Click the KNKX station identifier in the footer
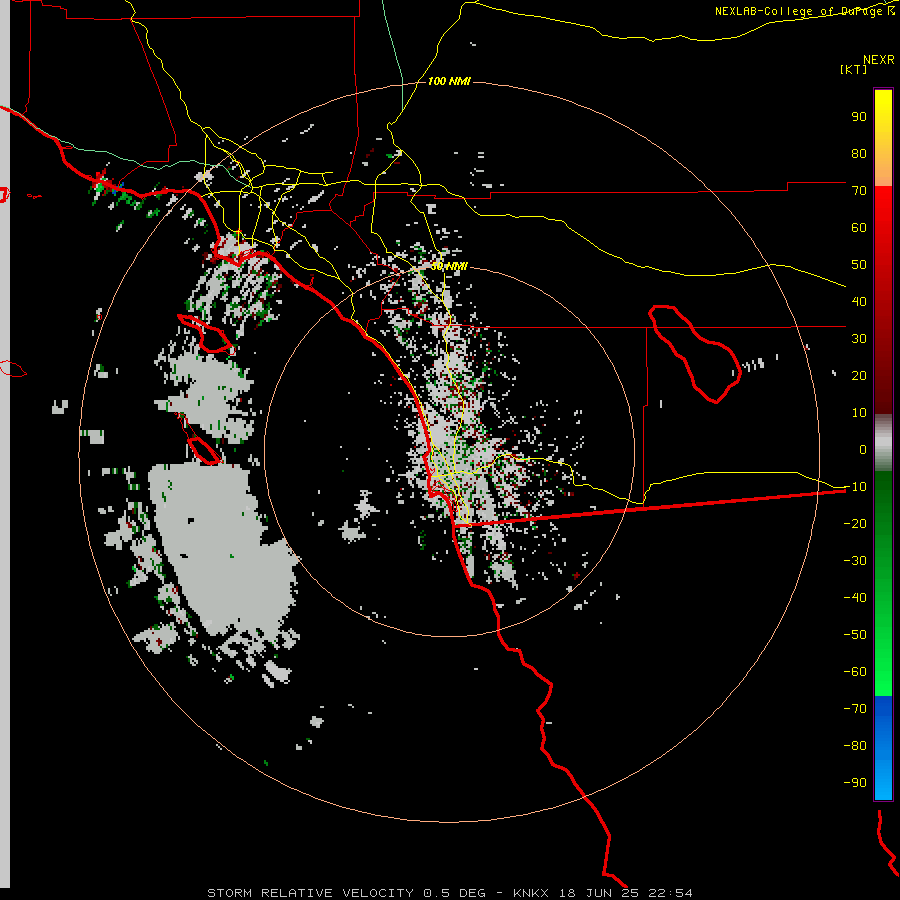The height and width of the screenshot is (900, 900). coord(530,893)
